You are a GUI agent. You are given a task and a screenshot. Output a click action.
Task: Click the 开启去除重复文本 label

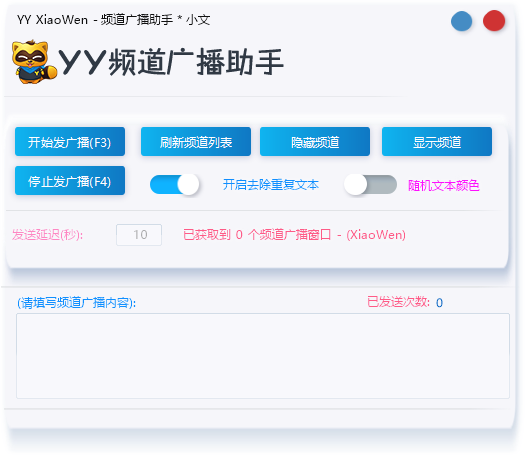tap(271, 185)
